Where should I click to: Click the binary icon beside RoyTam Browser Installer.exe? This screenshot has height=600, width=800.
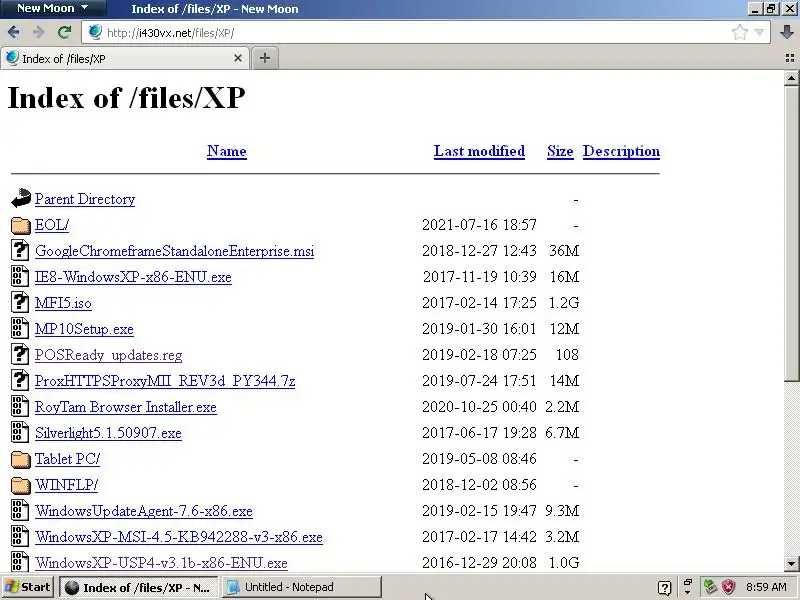click(x=20, y=407)
